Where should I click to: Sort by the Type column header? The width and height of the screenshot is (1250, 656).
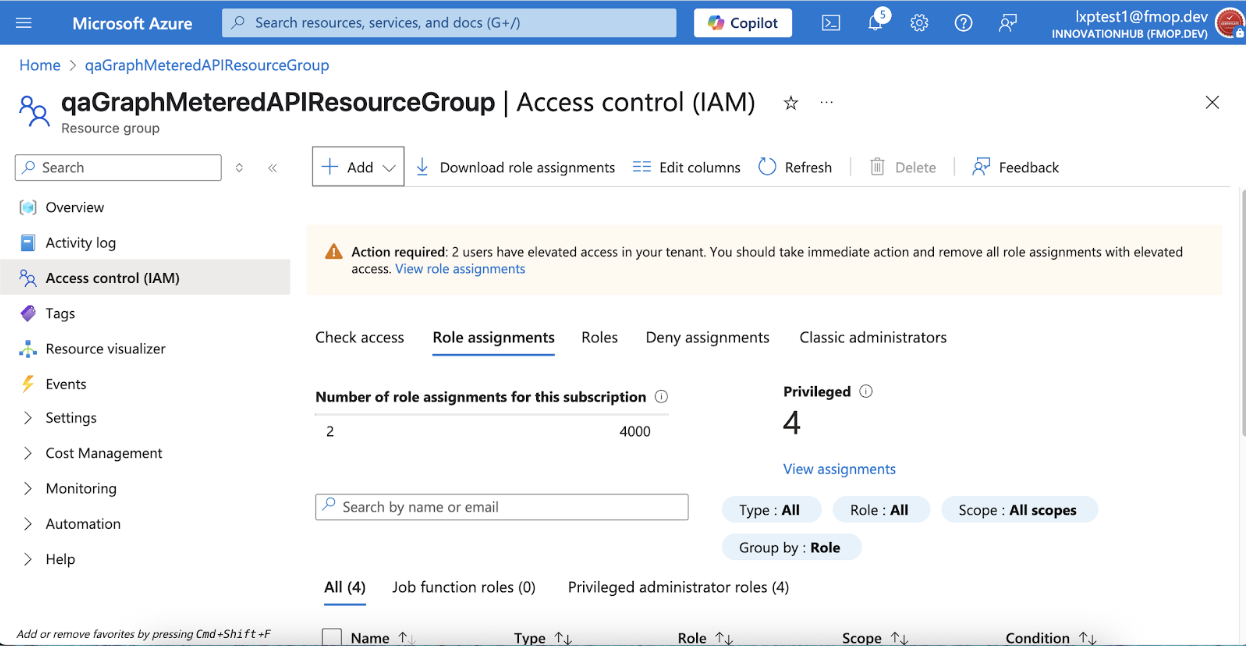click(x=543, y=638)
